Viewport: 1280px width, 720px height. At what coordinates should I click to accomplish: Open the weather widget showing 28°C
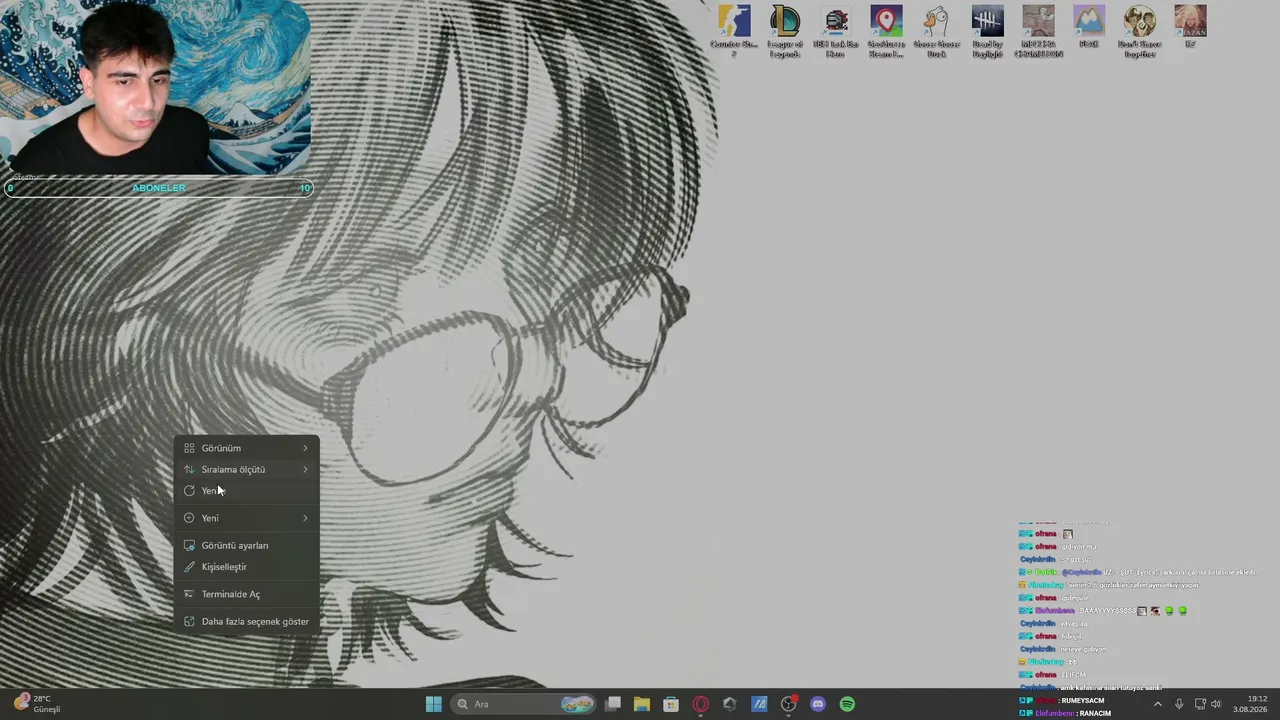coord(38,704)
